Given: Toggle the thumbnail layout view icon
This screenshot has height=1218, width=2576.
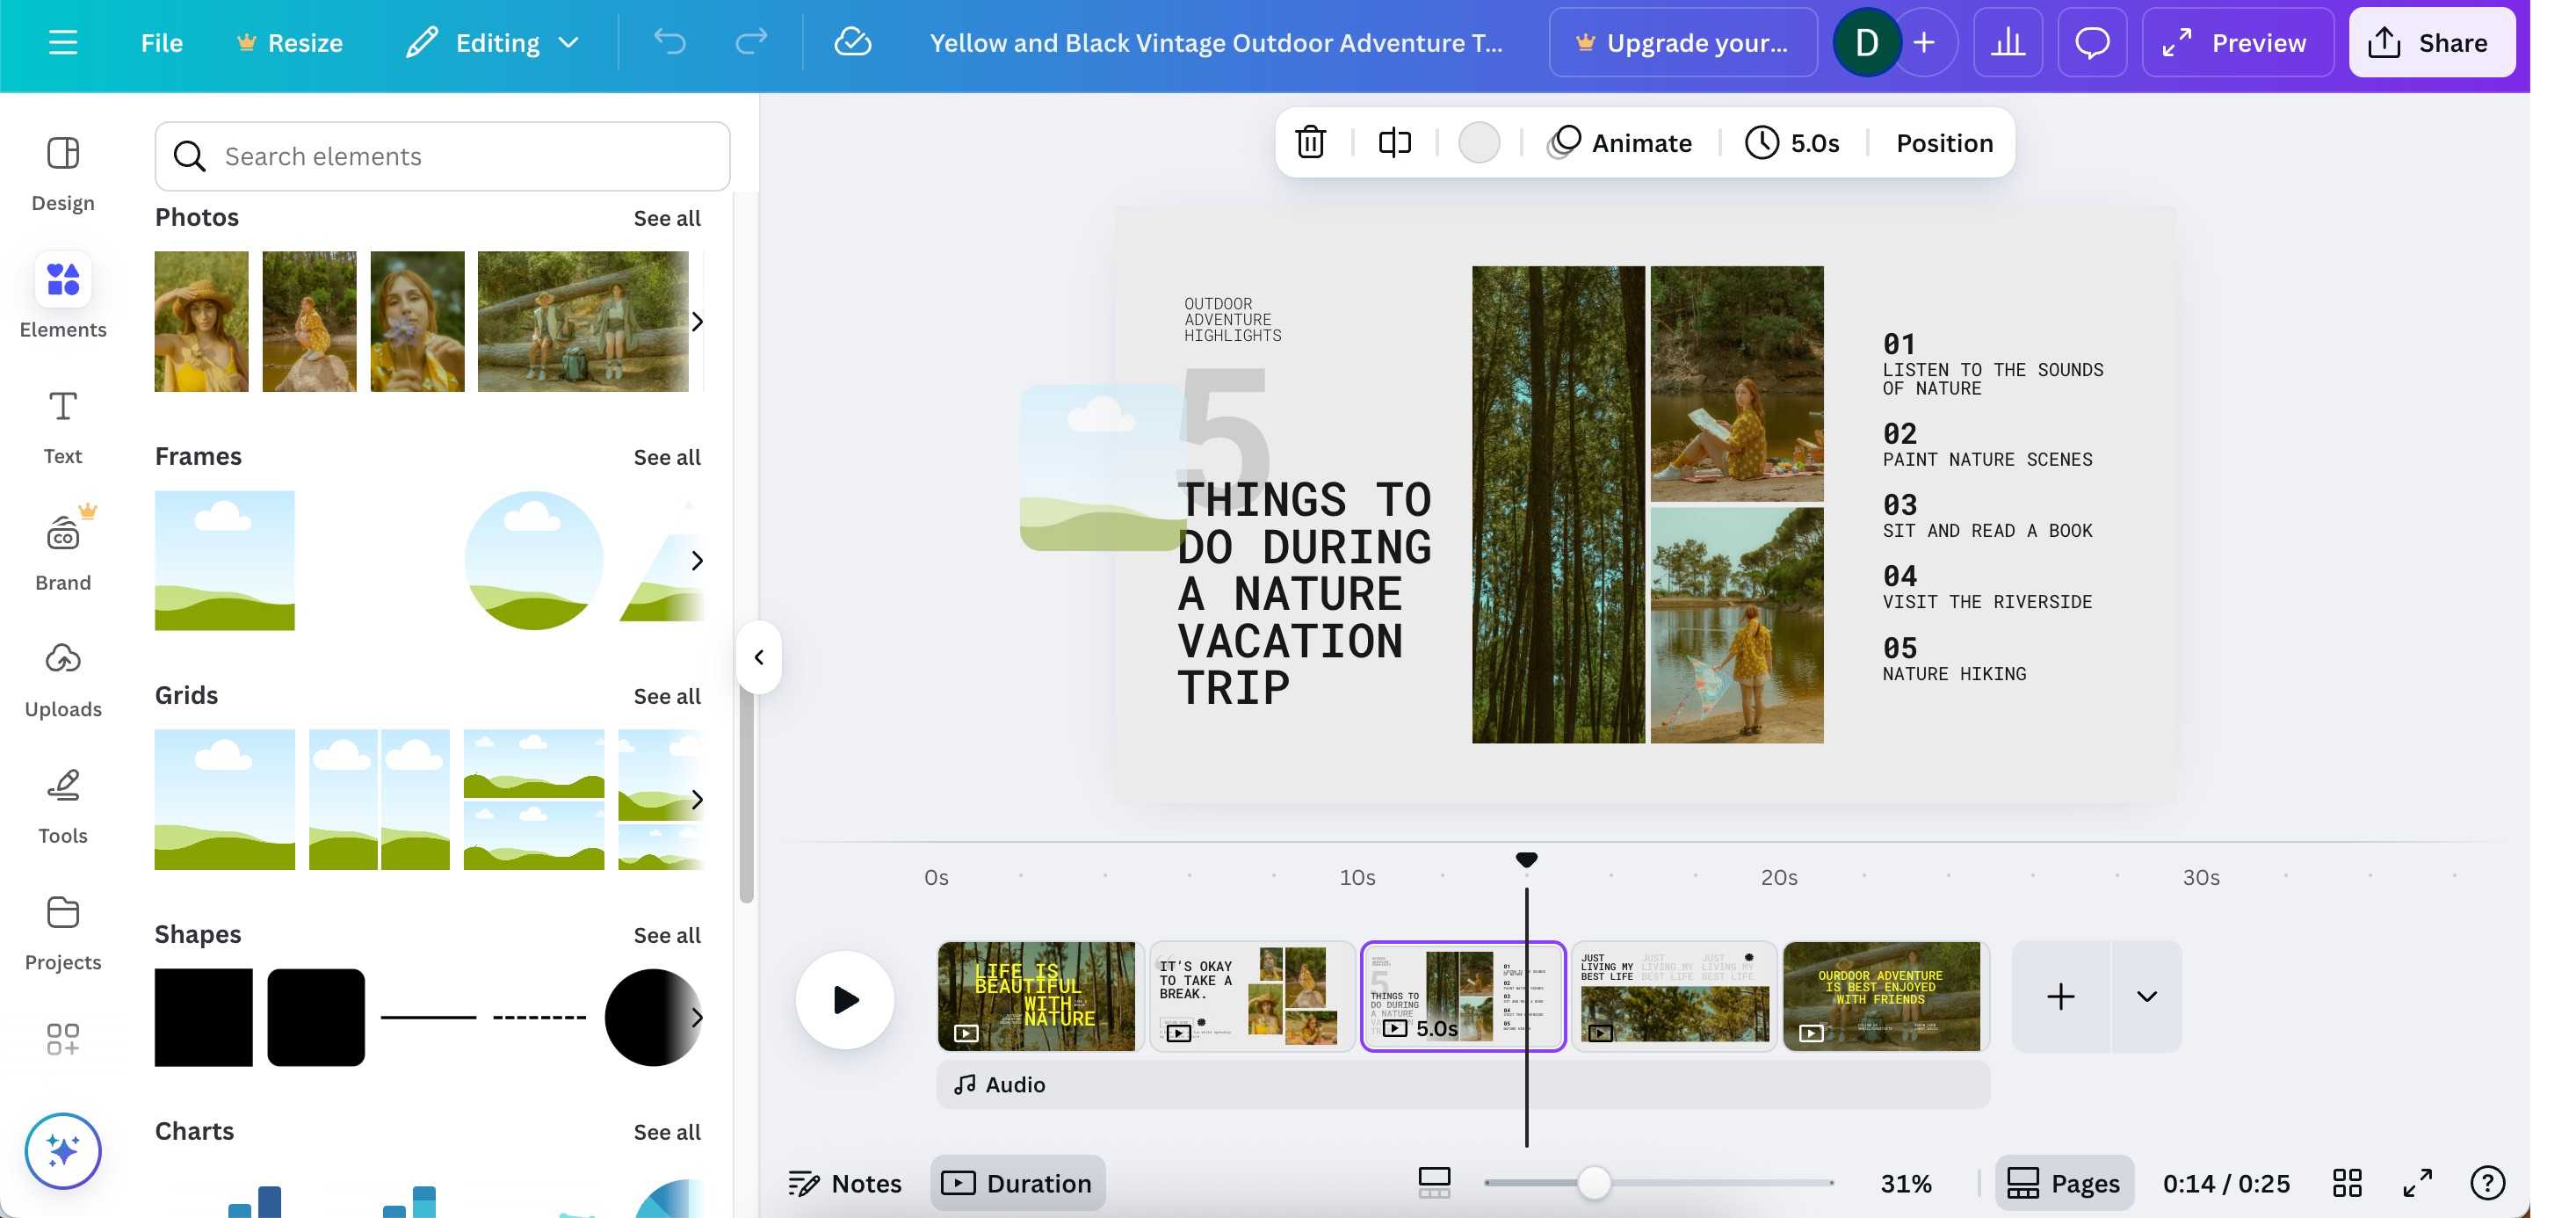Looking at the screenshot, I should pos(1434,1183).
